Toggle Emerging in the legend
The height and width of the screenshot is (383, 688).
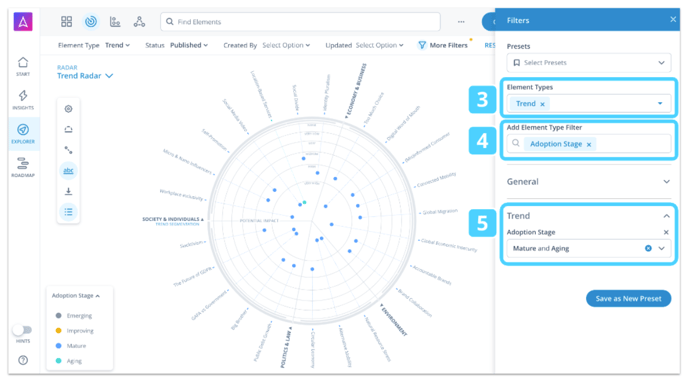point(74,315)
